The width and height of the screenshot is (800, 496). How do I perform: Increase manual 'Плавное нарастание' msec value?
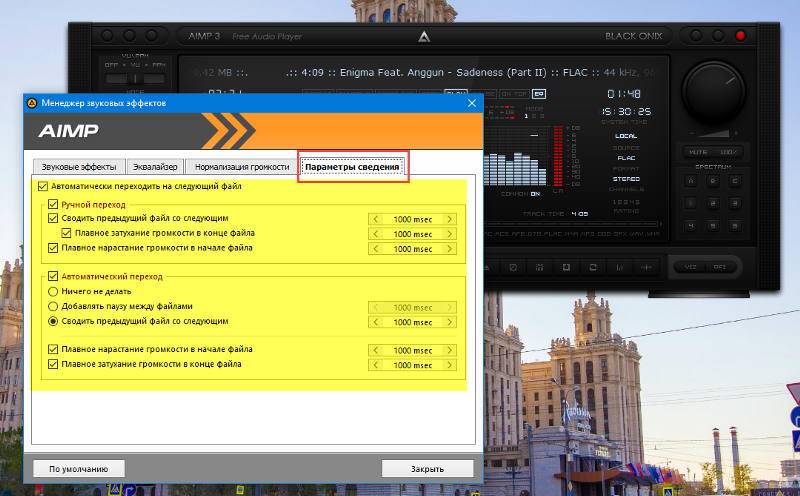click(449, 249)
